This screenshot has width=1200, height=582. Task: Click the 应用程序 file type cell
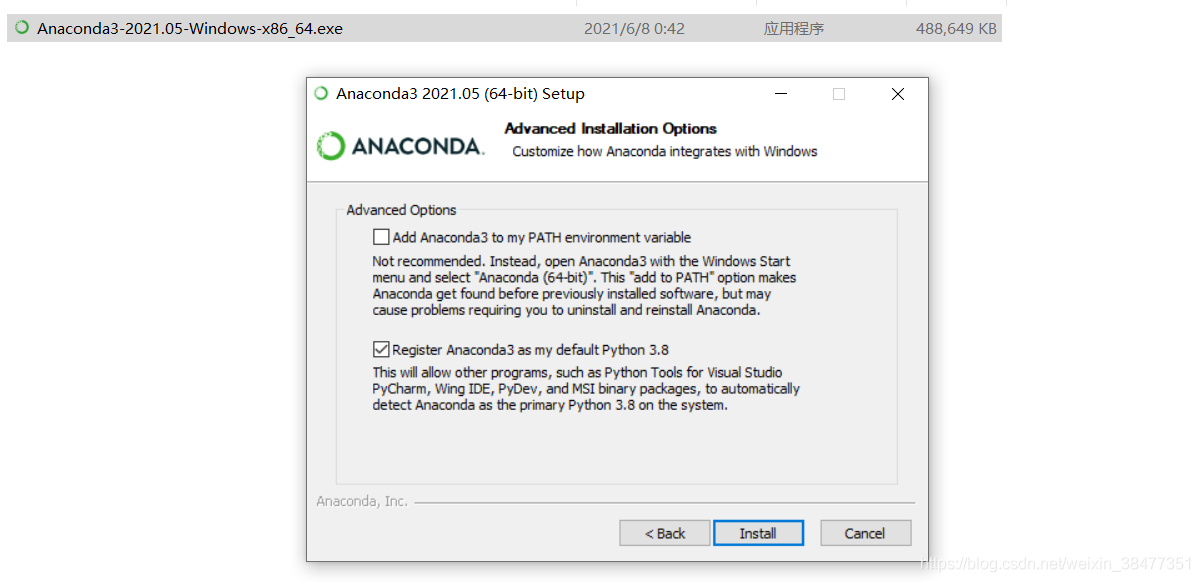coord(794,29)
